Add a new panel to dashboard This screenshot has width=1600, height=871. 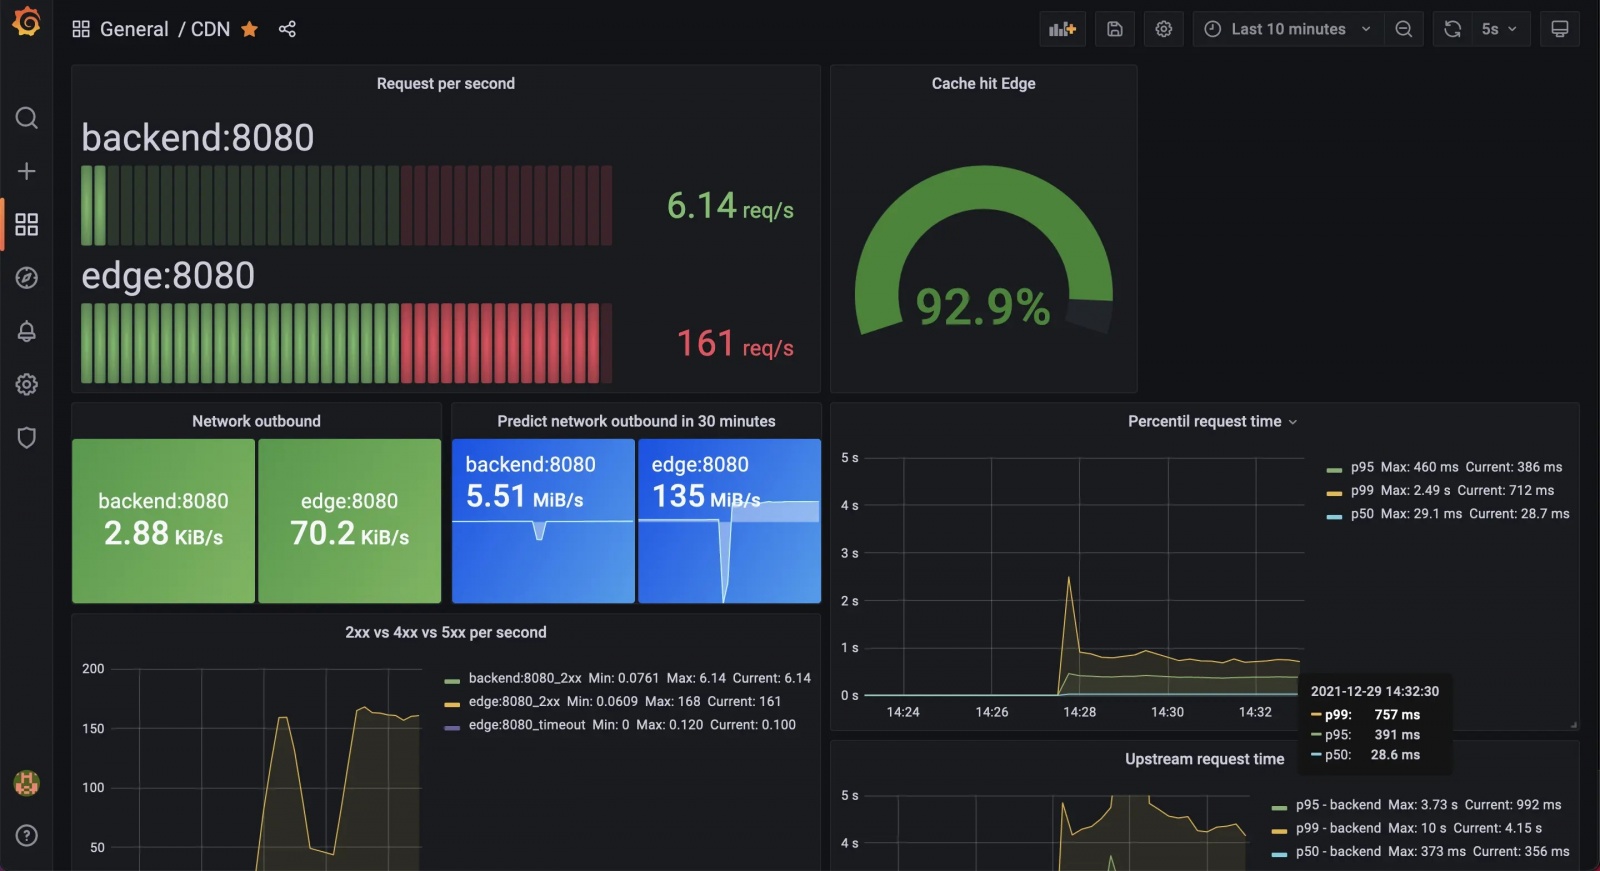[1062, 29]
